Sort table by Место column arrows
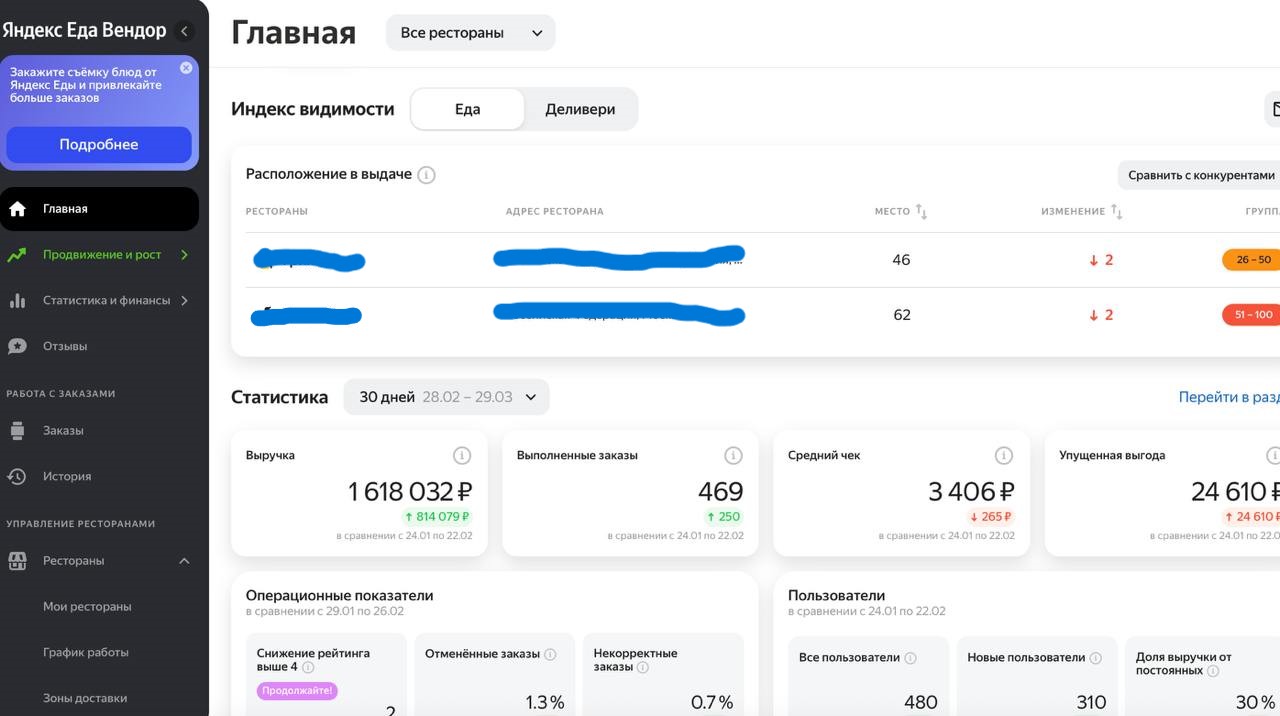The height and width of the screenshot is (716, 1280). tap(921, 212)
